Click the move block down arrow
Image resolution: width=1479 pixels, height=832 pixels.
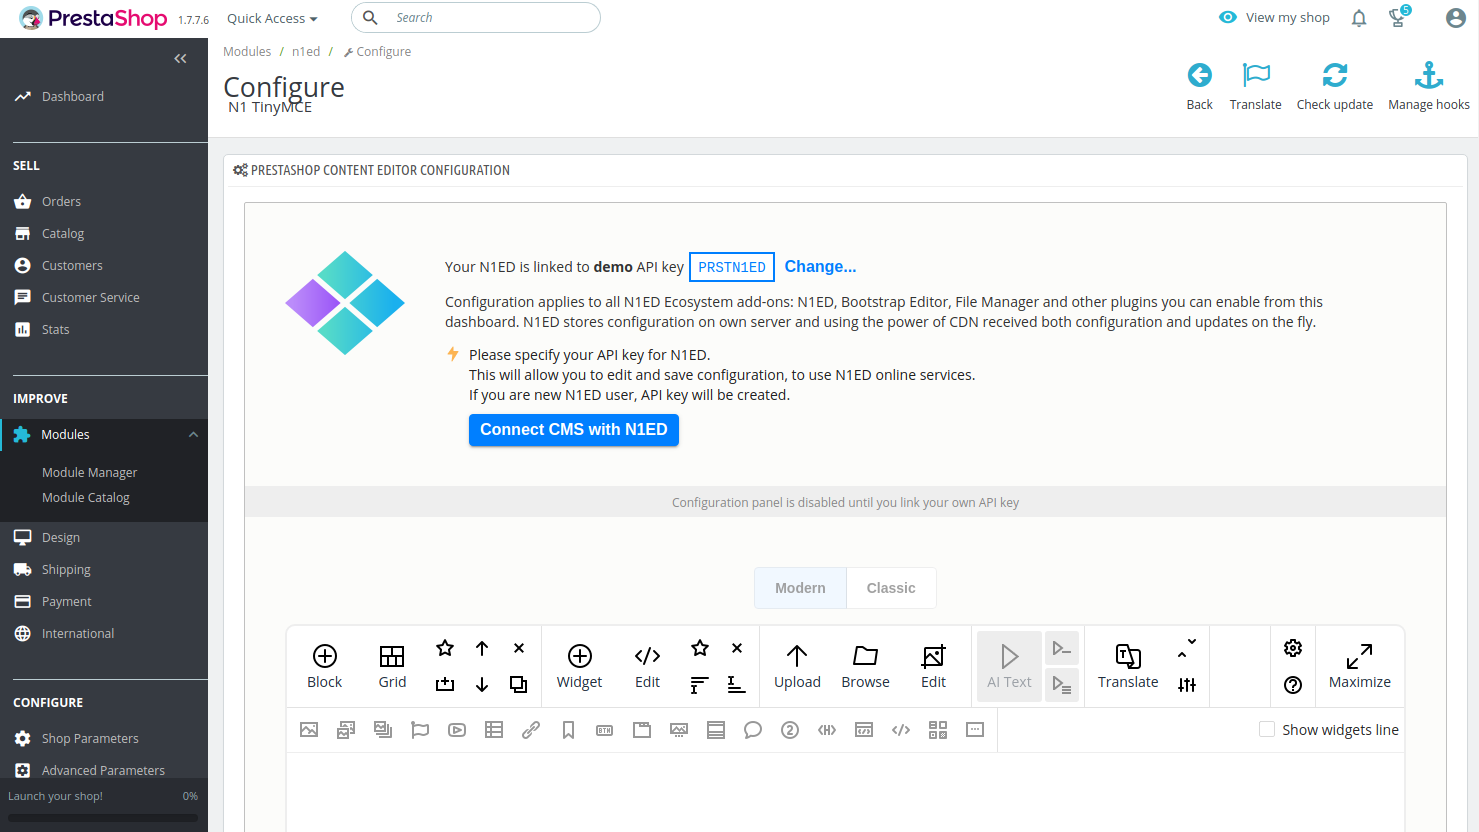pos(482,684)
